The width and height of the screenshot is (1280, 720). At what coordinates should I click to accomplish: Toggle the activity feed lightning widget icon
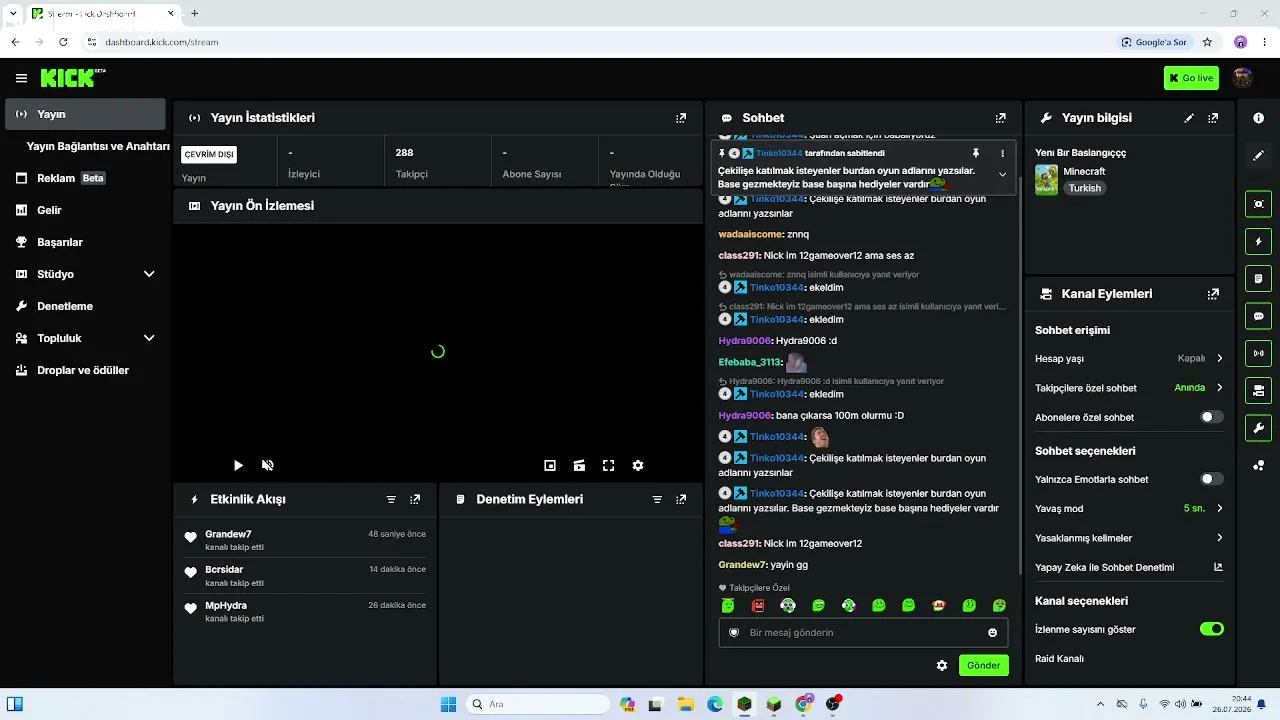[1258, 241]
